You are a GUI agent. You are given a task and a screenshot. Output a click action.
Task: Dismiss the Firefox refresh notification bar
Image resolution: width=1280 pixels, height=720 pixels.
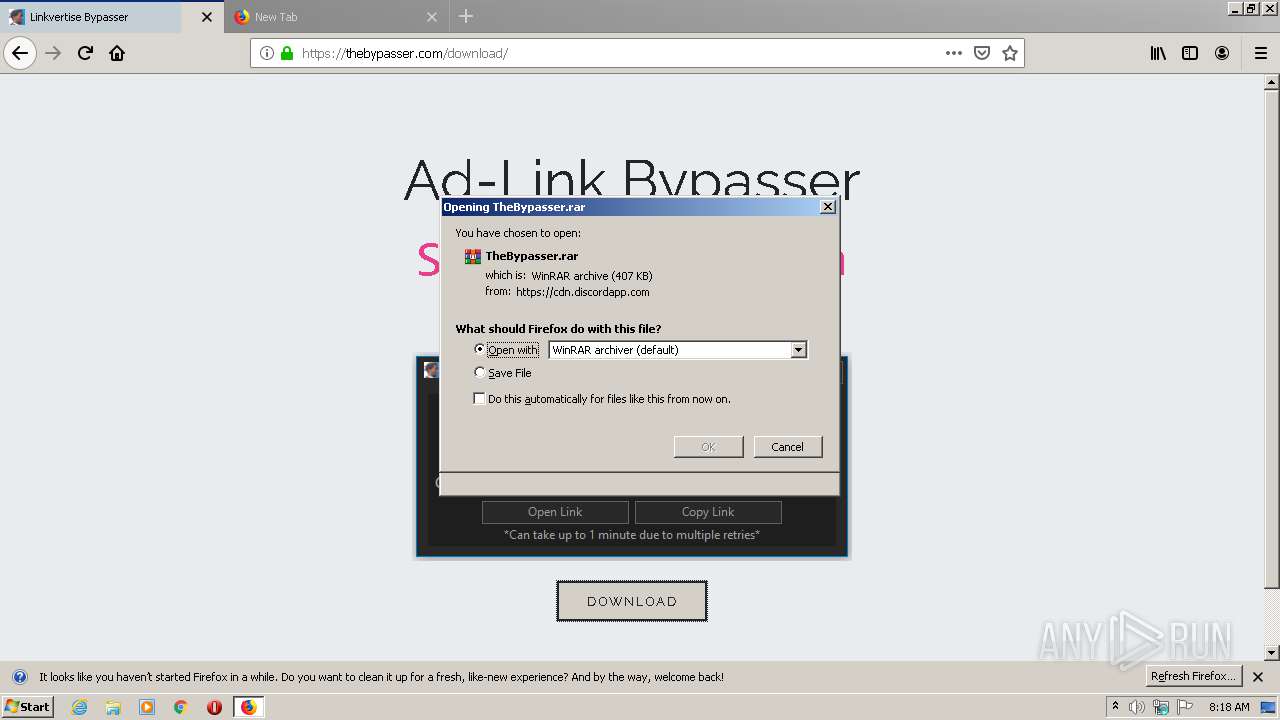click(1258, 677)
